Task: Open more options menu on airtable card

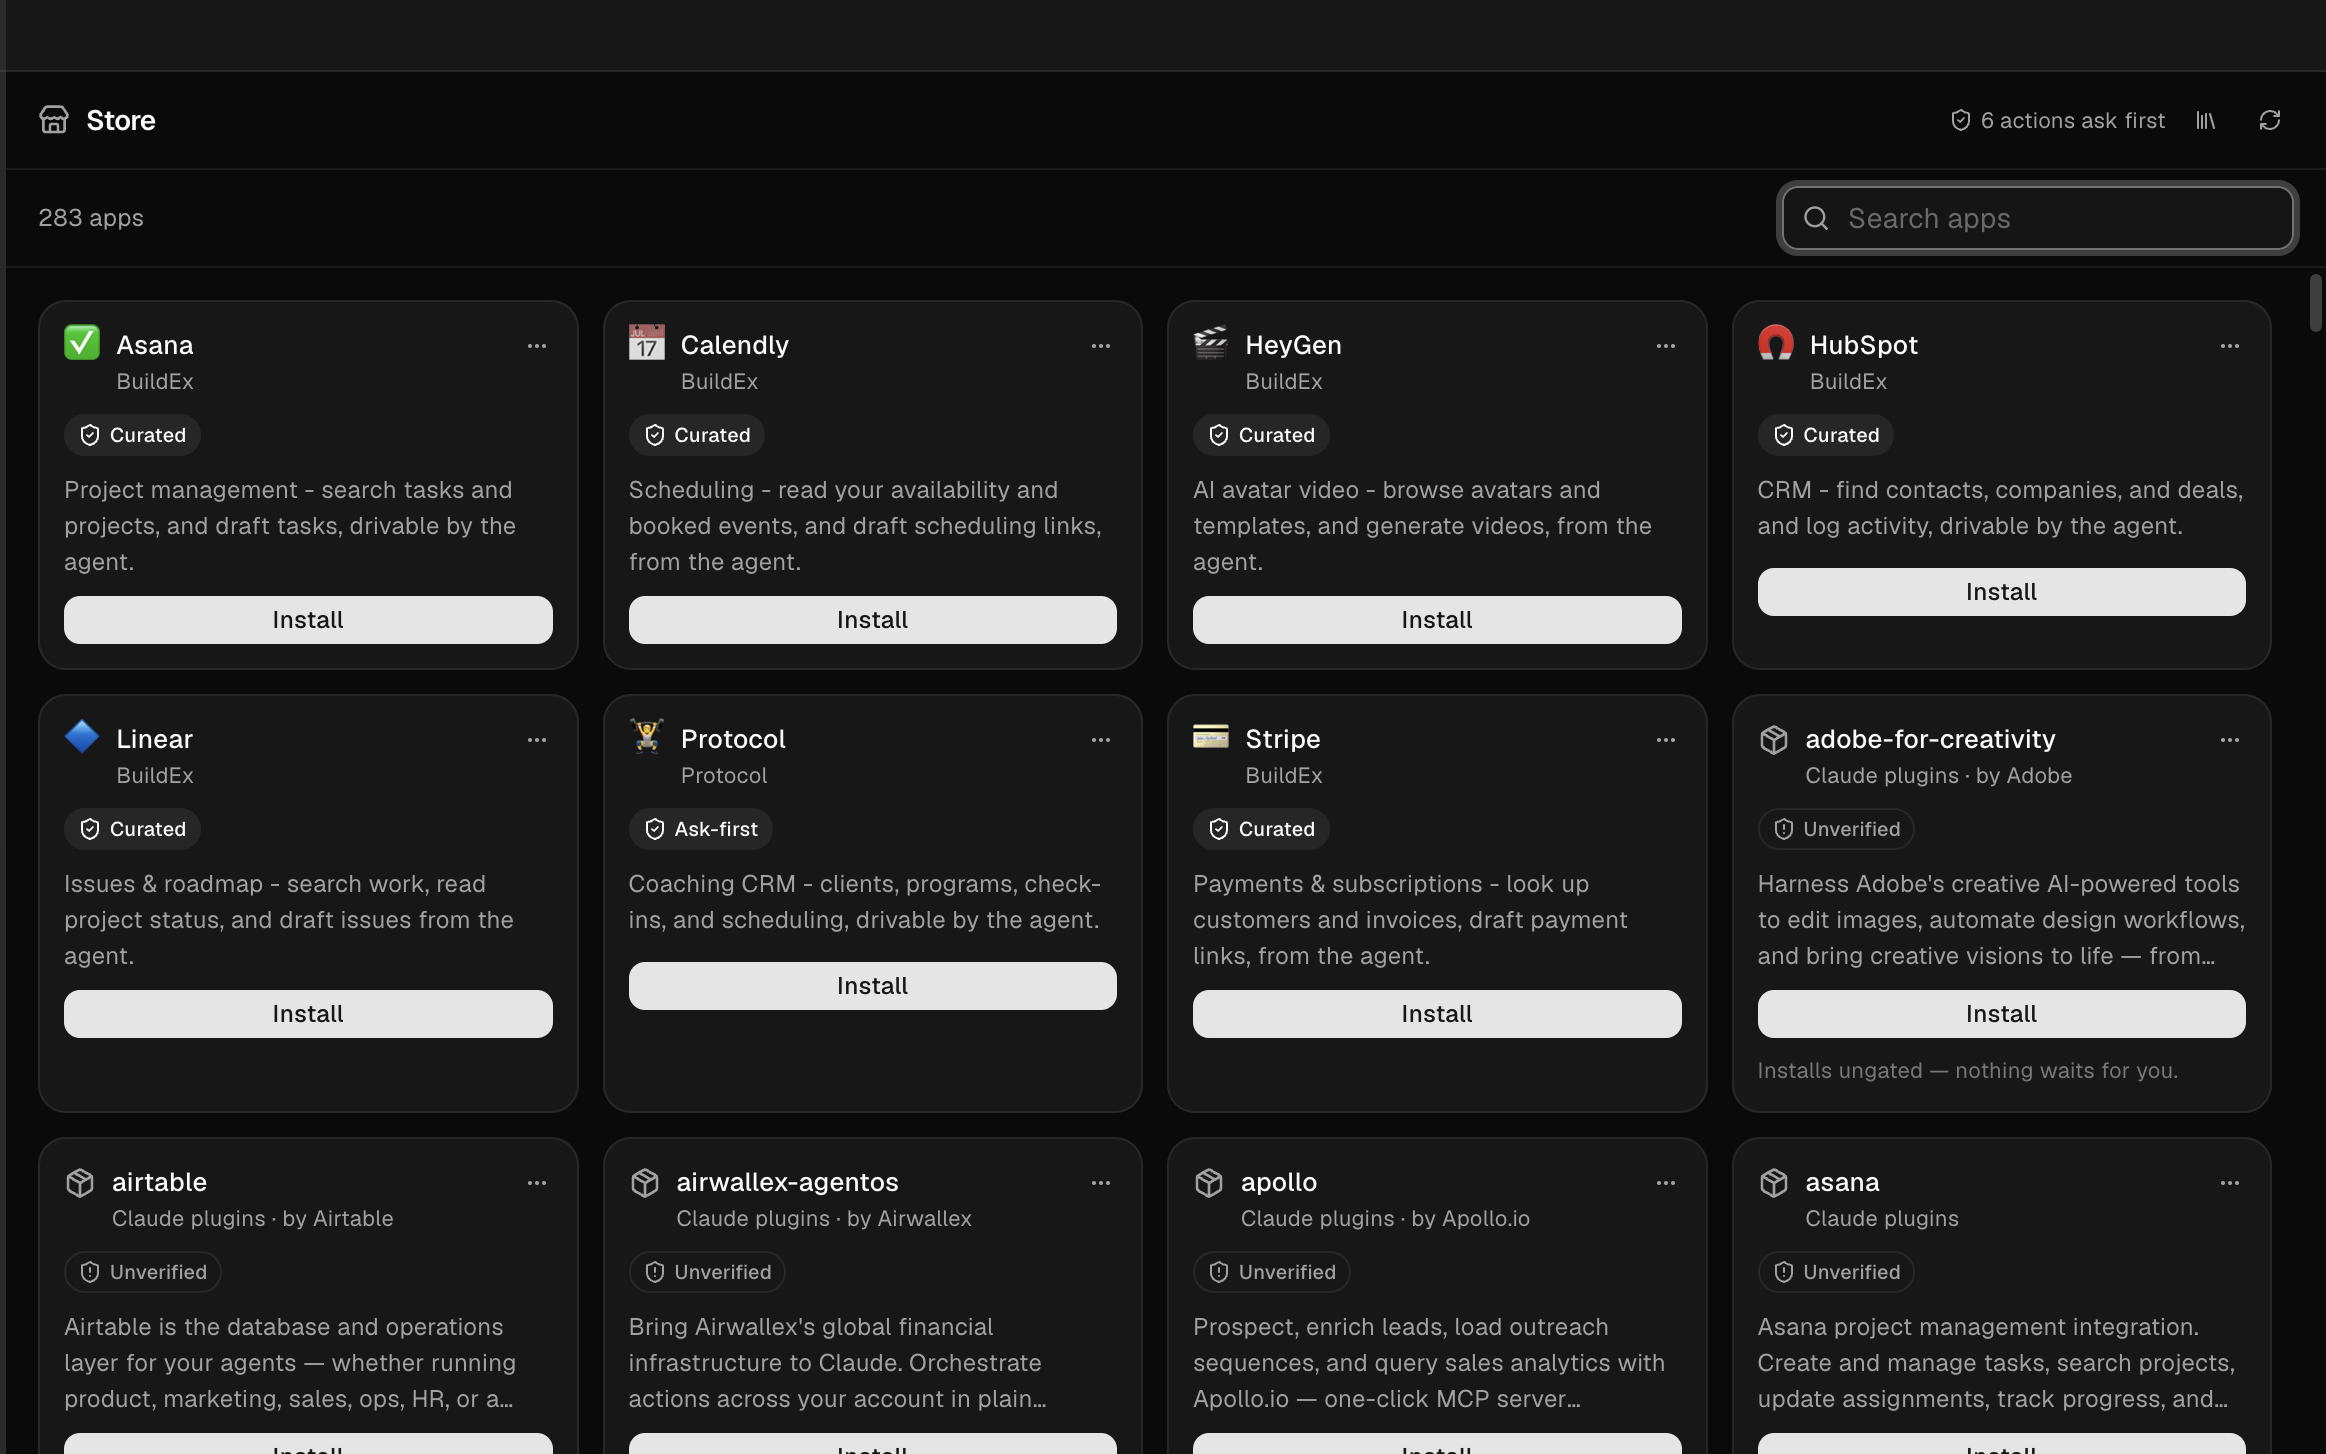Action: coord(537,1183)
